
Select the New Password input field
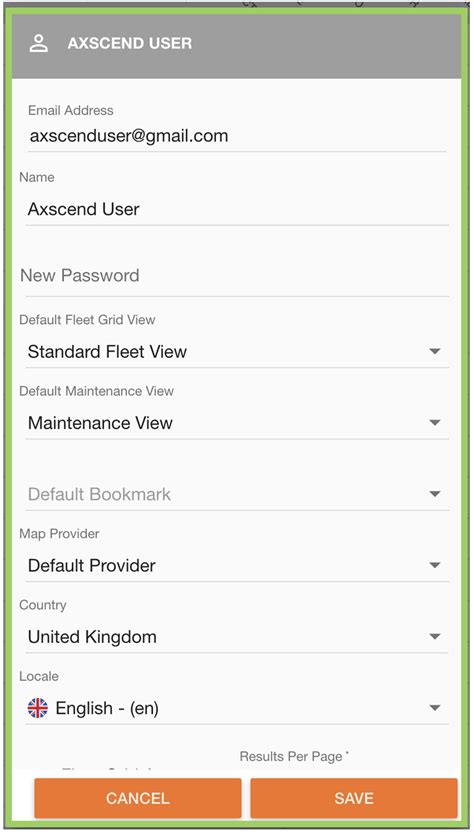coord(237,276)
